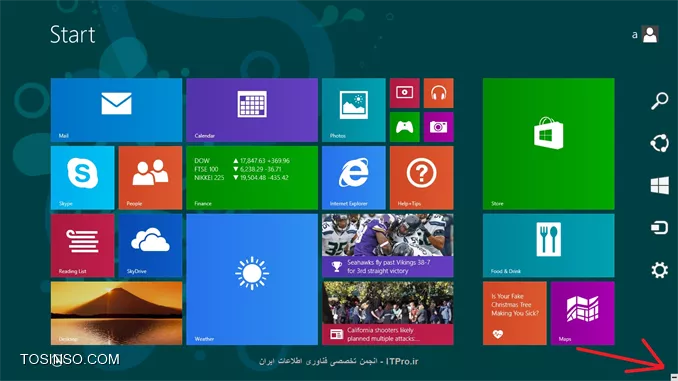
Task: Launch the Video small tile
Action: point(405,93)
